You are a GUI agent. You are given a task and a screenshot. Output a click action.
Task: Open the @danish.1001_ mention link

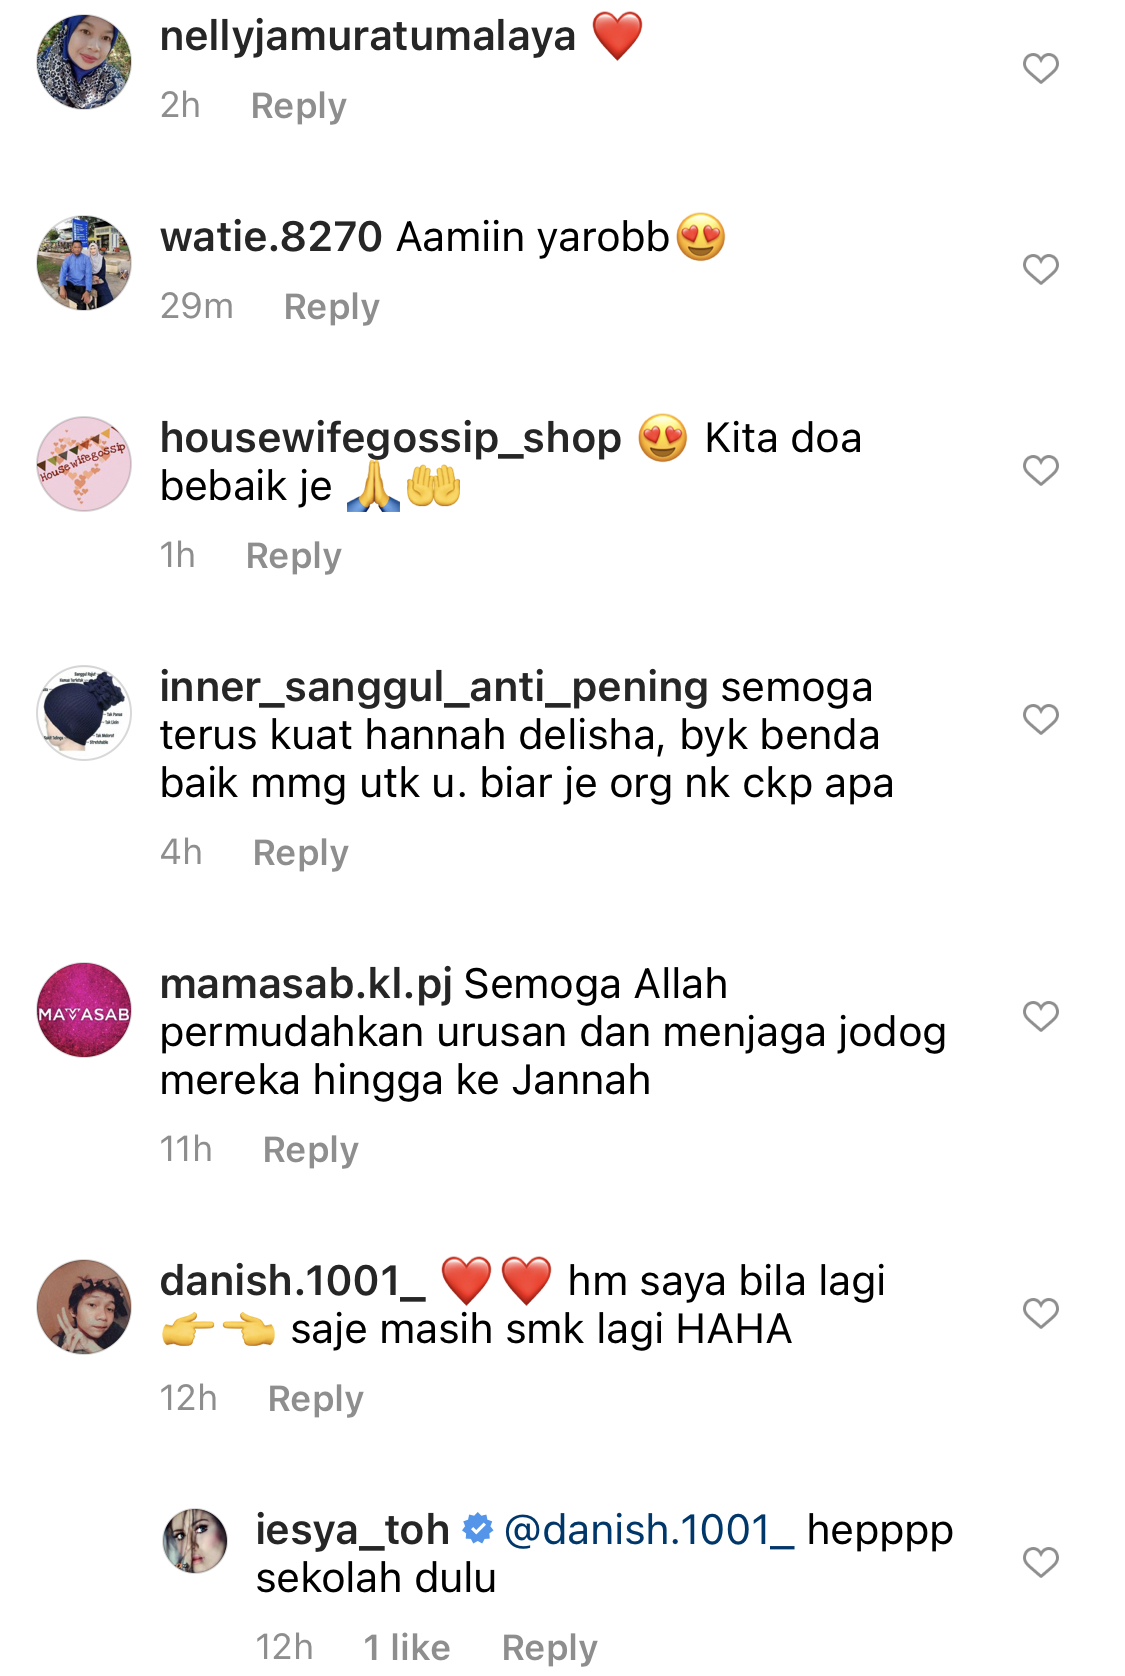click(649, 1529)
